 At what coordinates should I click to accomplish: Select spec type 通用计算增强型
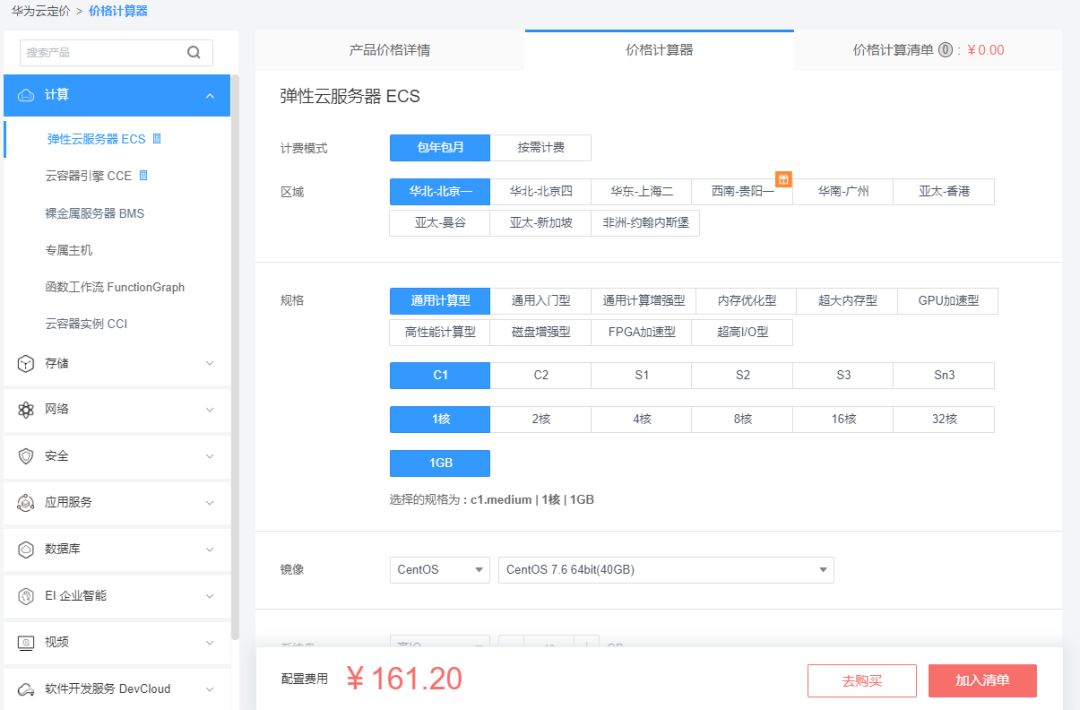pos(643,301)
